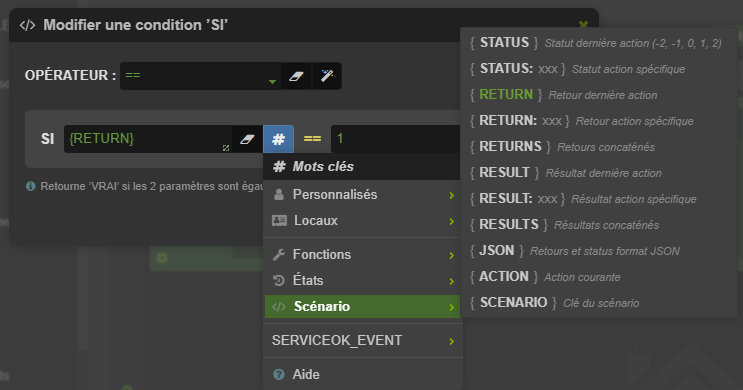The image size is (743, 390).
Task: Open the SERVICEOK_EVENT submenu
Action: pyautogui.click(x=362, y=340)
